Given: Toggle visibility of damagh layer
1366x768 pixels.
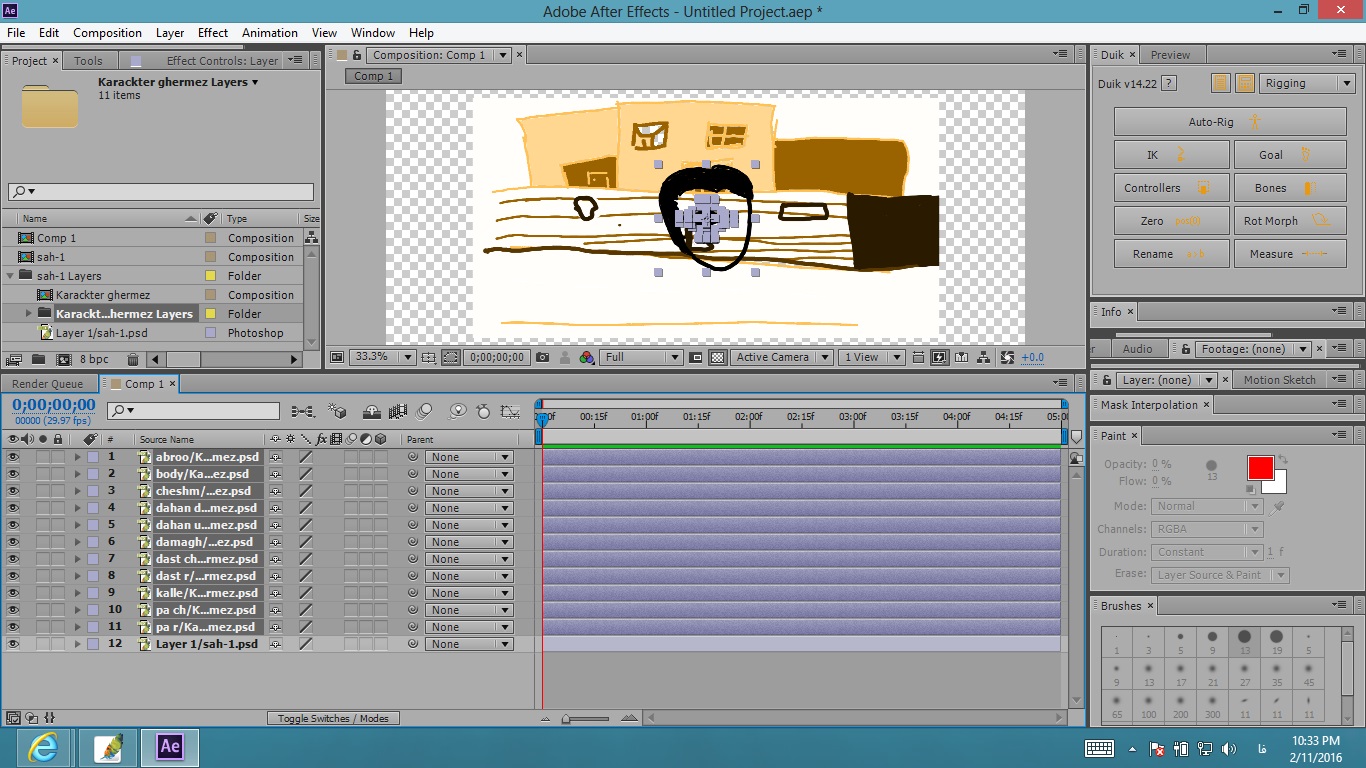Looking at the screenshot, I should 13,542.
